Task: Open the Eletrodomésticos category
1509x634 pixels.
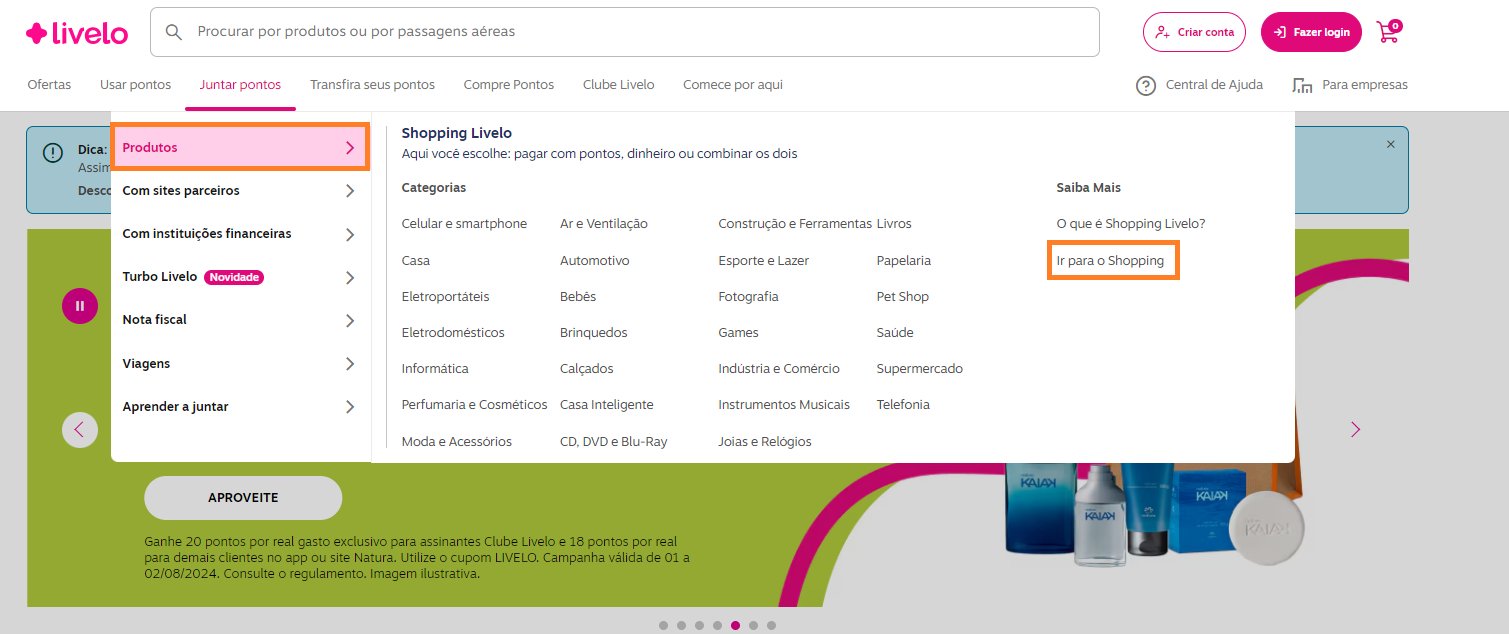Action: click(453, 333)
